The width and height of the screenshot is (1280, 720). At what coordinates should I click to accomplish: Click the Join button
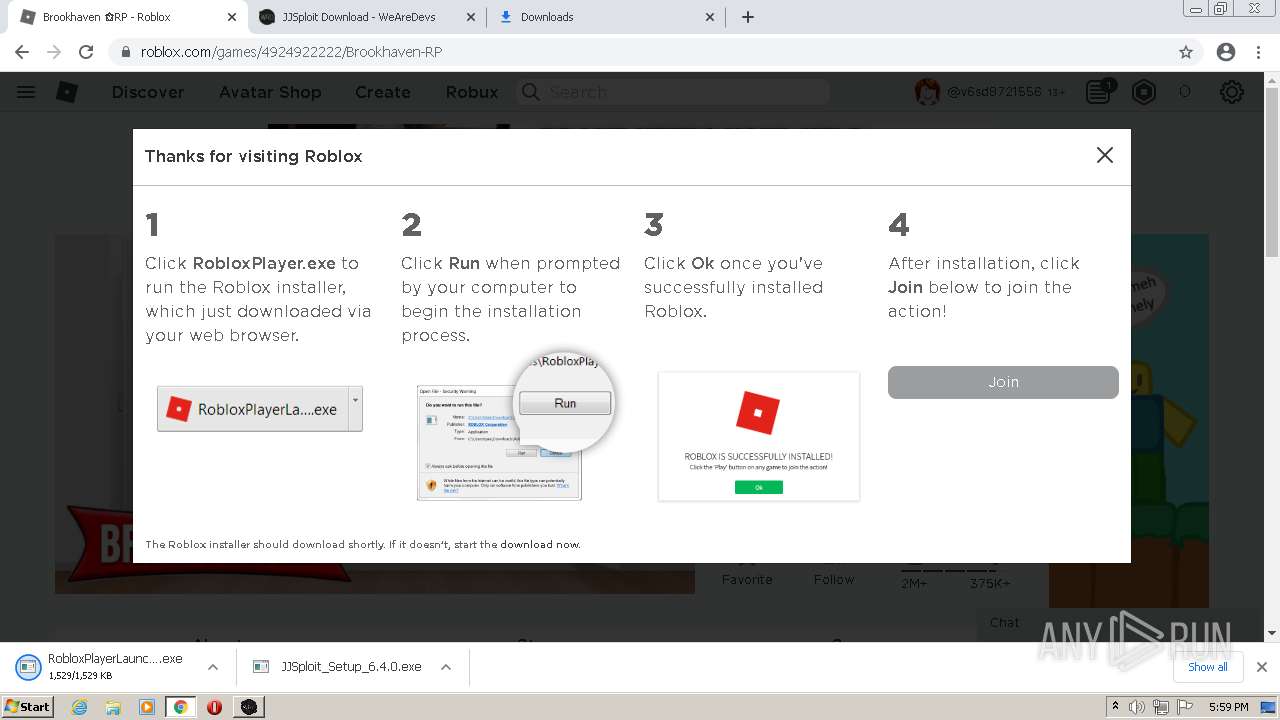(1003, 382)
